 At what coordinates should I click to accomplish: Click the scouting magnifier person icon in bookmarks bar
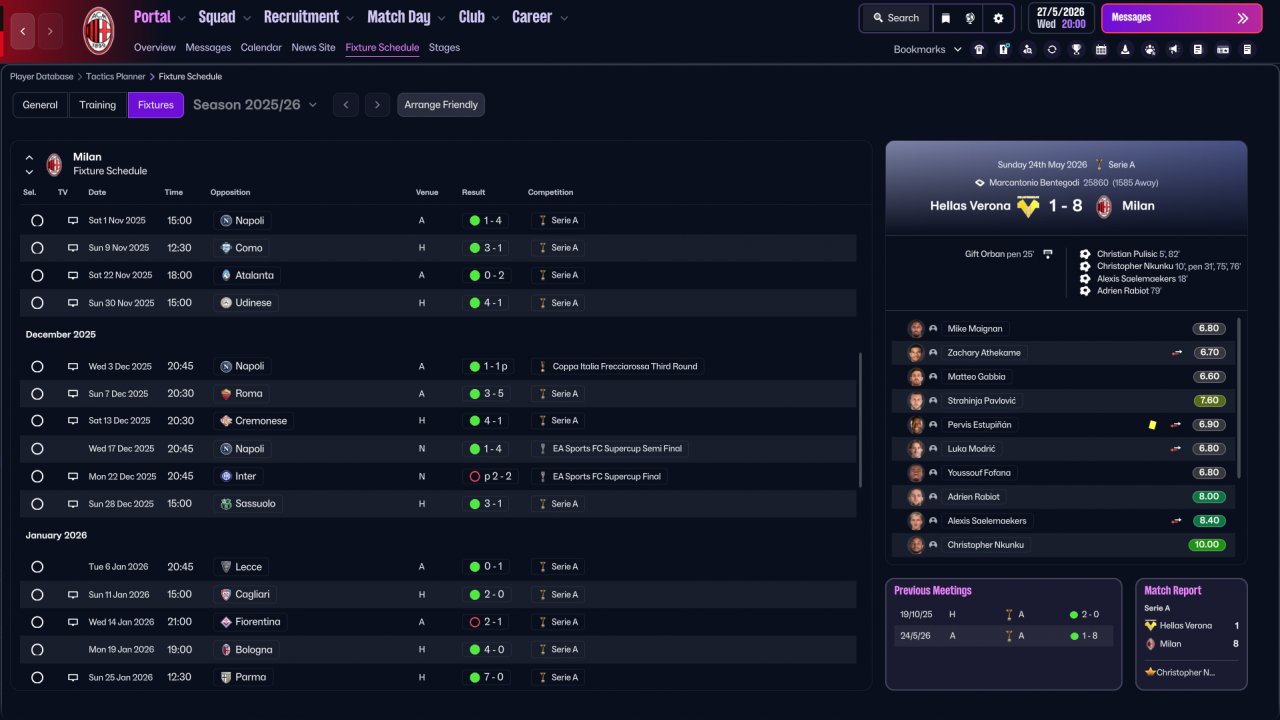[x=1027, y=49]
